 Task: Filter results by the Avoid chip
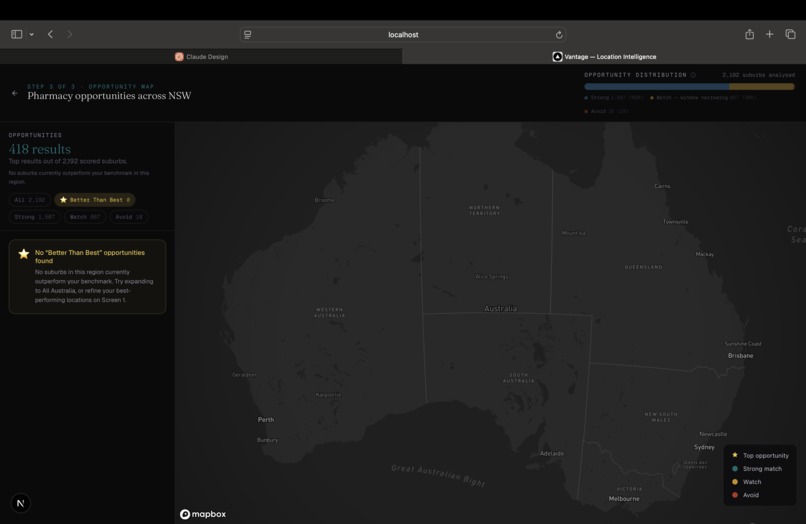(x=129, y=217)
